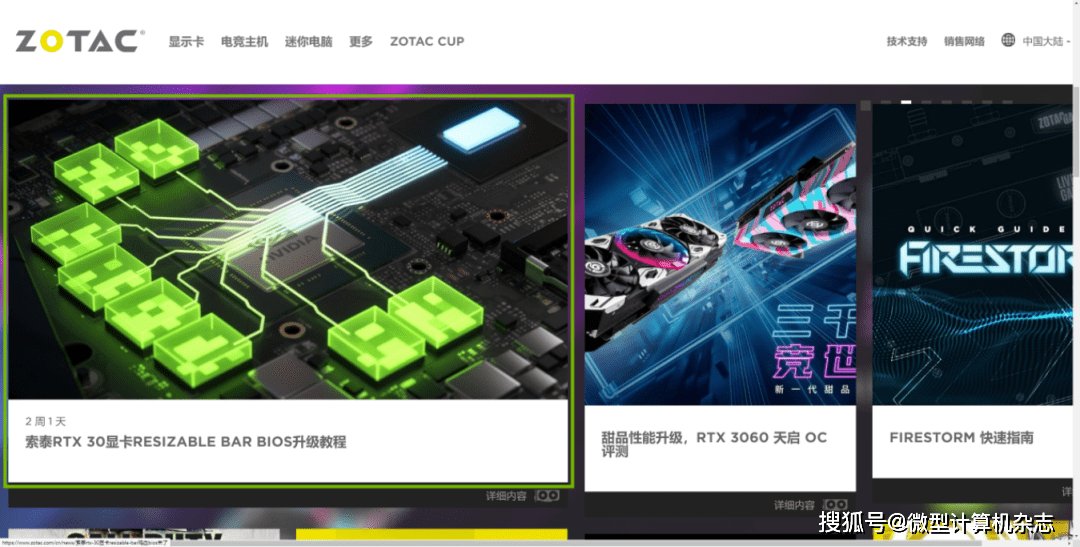The image size is (1080, 547).
Task: Open the 迷你电脑 menu
Action: 308,41
